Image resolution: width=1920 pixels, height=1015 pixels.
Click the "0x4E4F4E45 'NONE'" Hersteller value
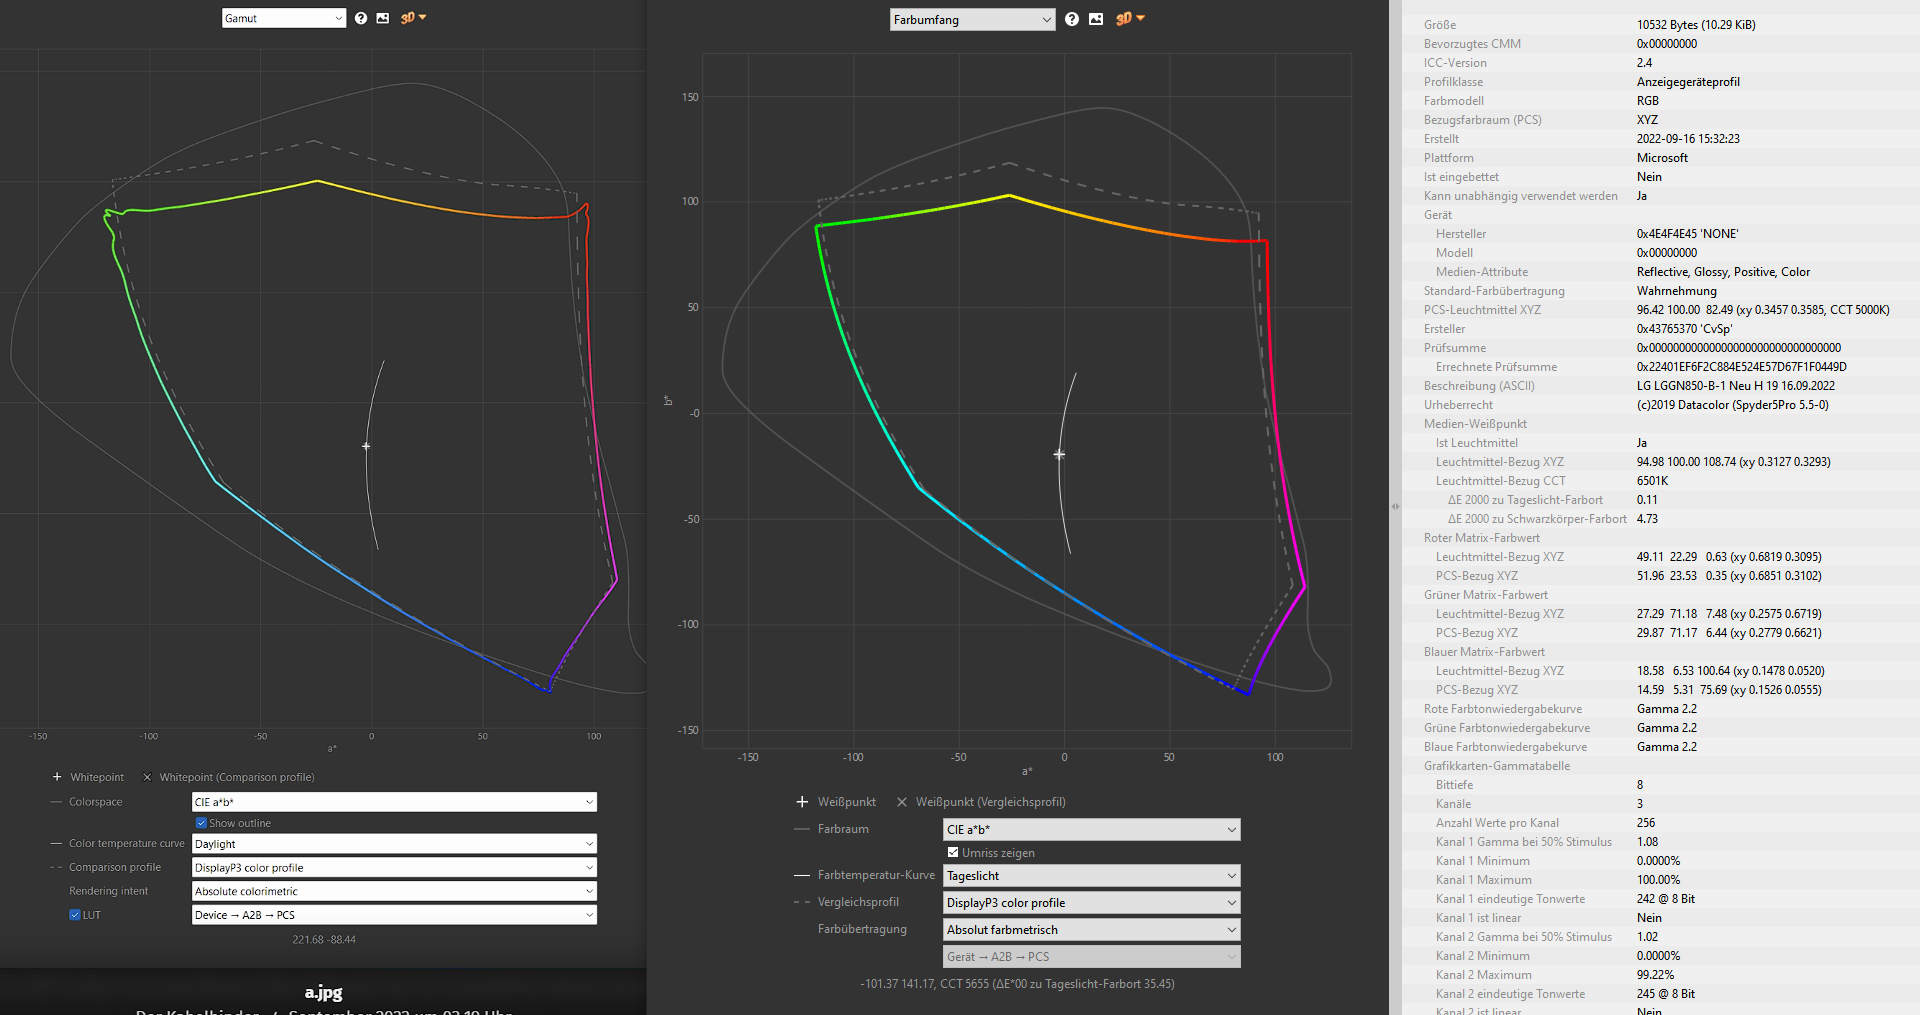point(1688,234)
